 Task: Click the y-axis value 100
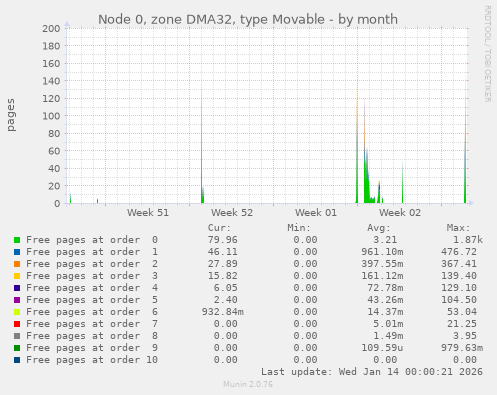tap(51, 116)
